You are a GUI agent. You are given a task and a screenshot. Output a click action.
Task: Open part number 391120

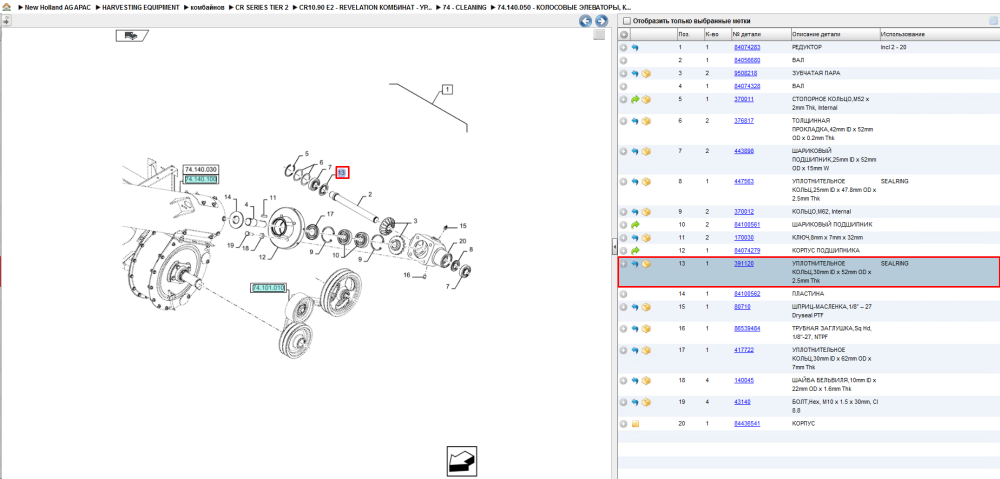coord(744,263)
